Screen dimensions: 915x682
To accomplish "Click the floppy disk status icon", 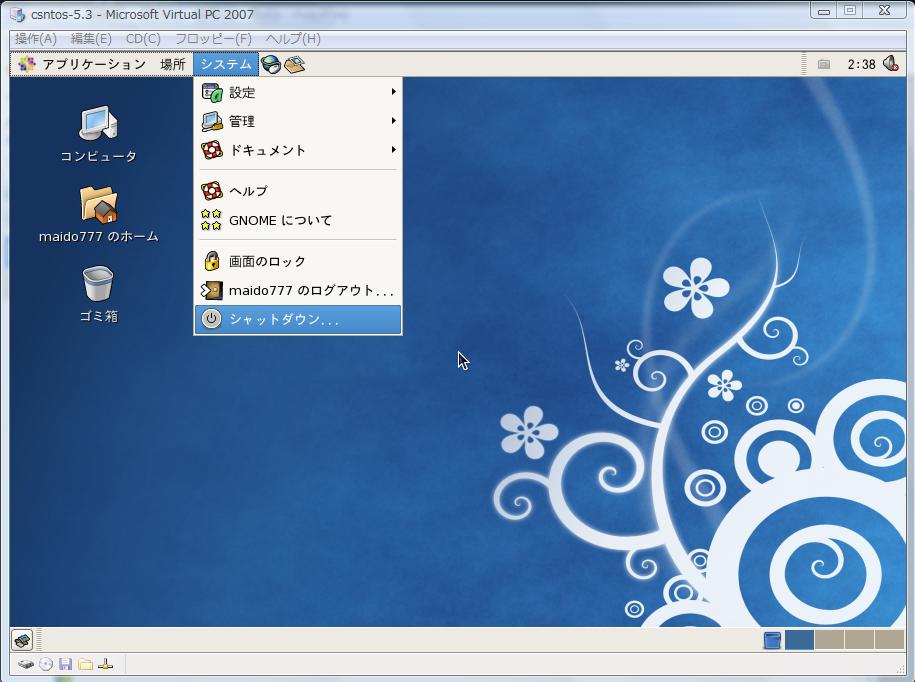I will point(66,664).
